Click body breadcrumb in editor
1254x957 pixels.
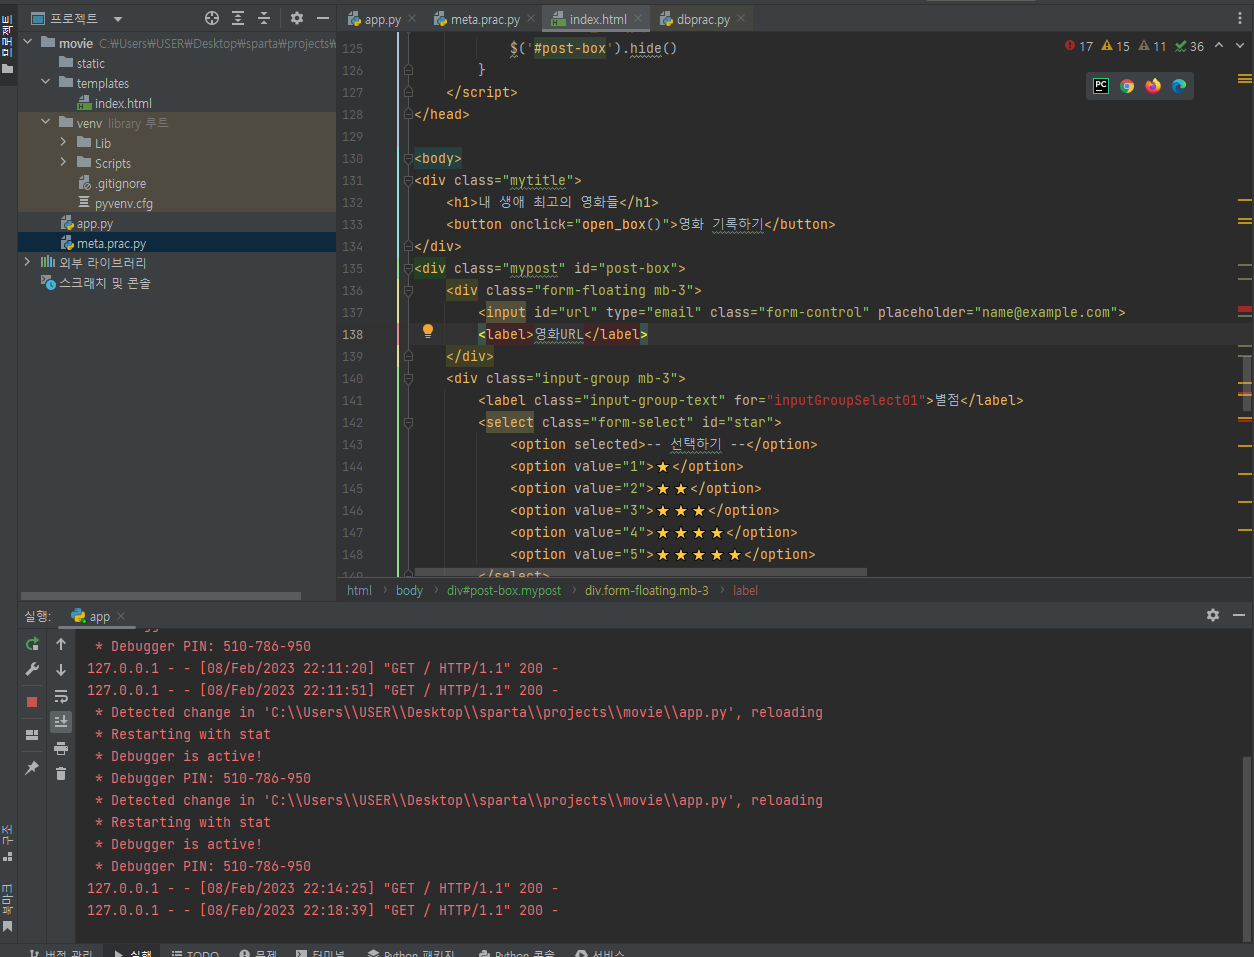[x=409, y=590]
